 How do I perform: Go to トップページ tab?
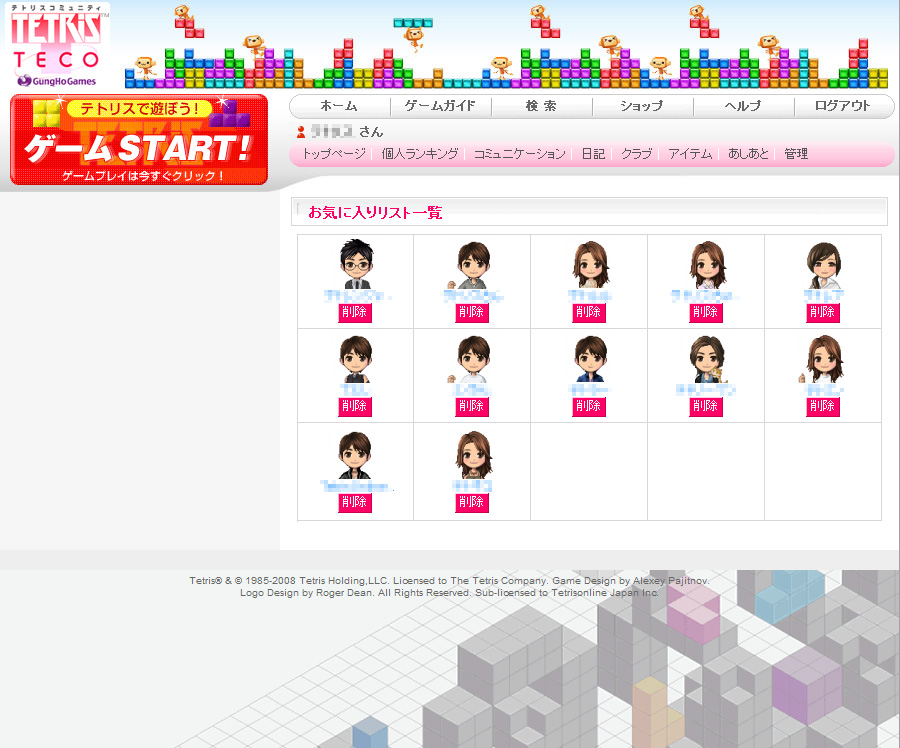[334, 154]
